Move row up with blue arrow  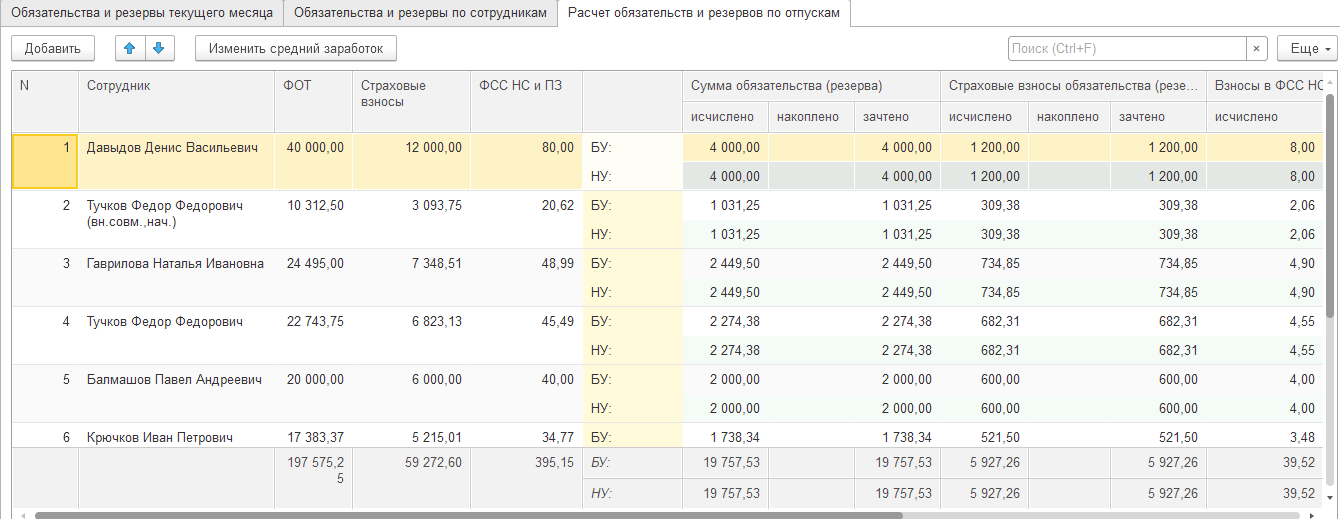tap(131, 48)
